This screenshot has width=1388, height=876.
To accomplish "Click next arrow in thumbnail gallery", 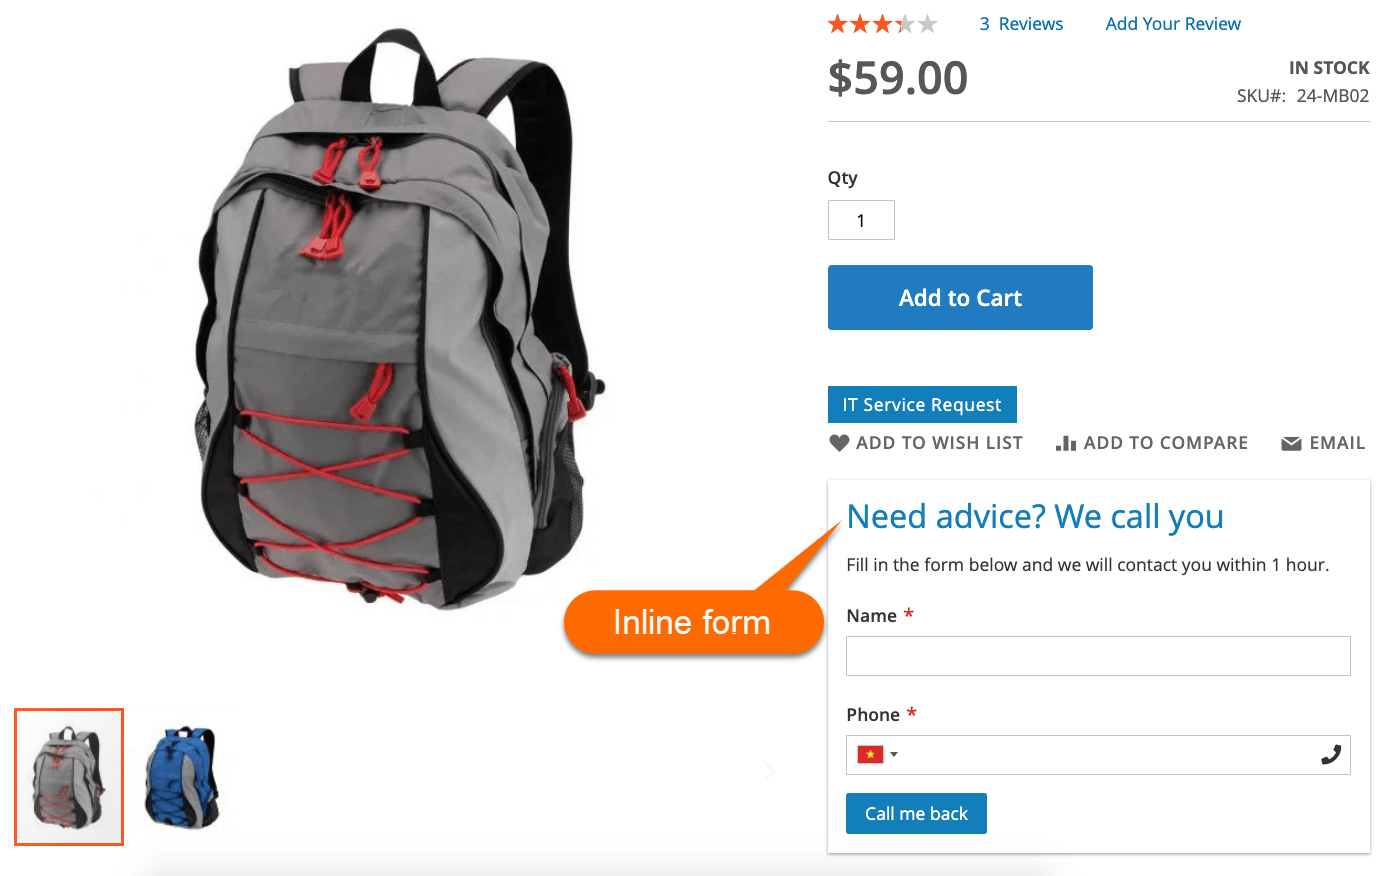I will (768, 771).
